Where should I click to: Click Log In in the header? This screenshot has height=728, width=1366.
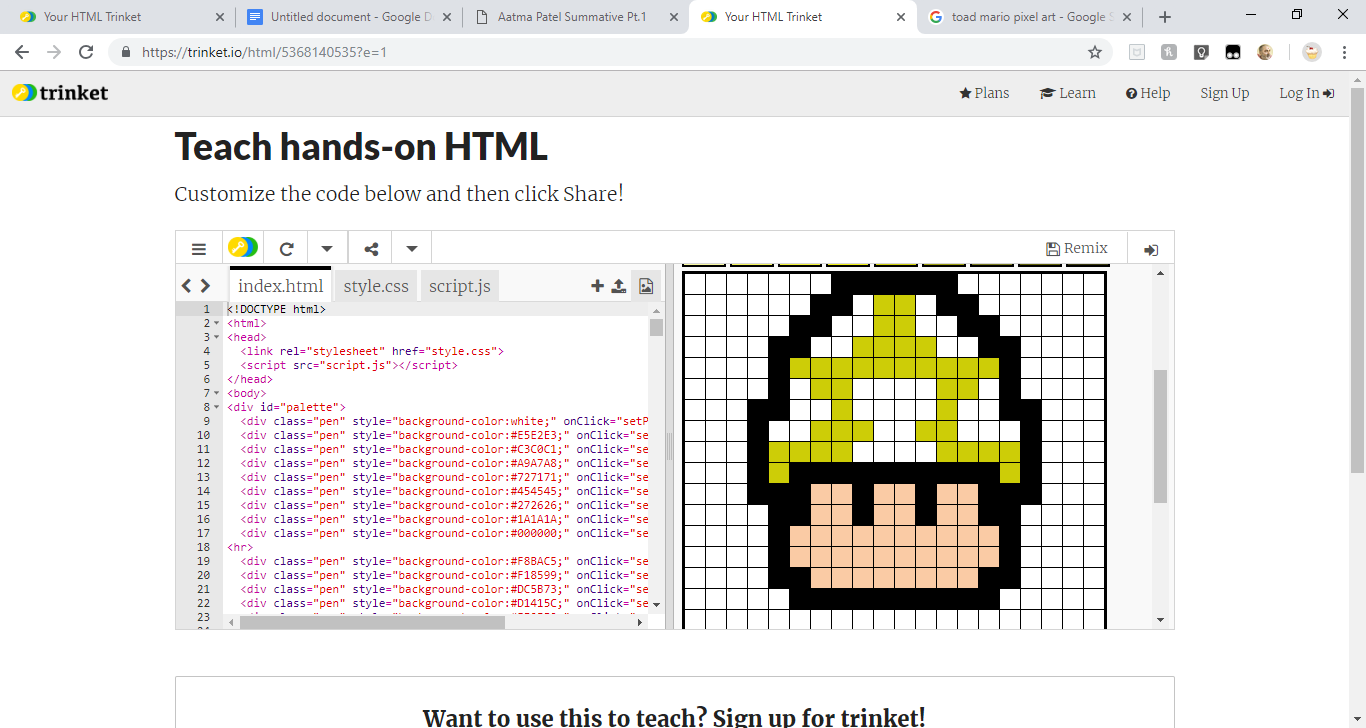[x=1307, y=93]
